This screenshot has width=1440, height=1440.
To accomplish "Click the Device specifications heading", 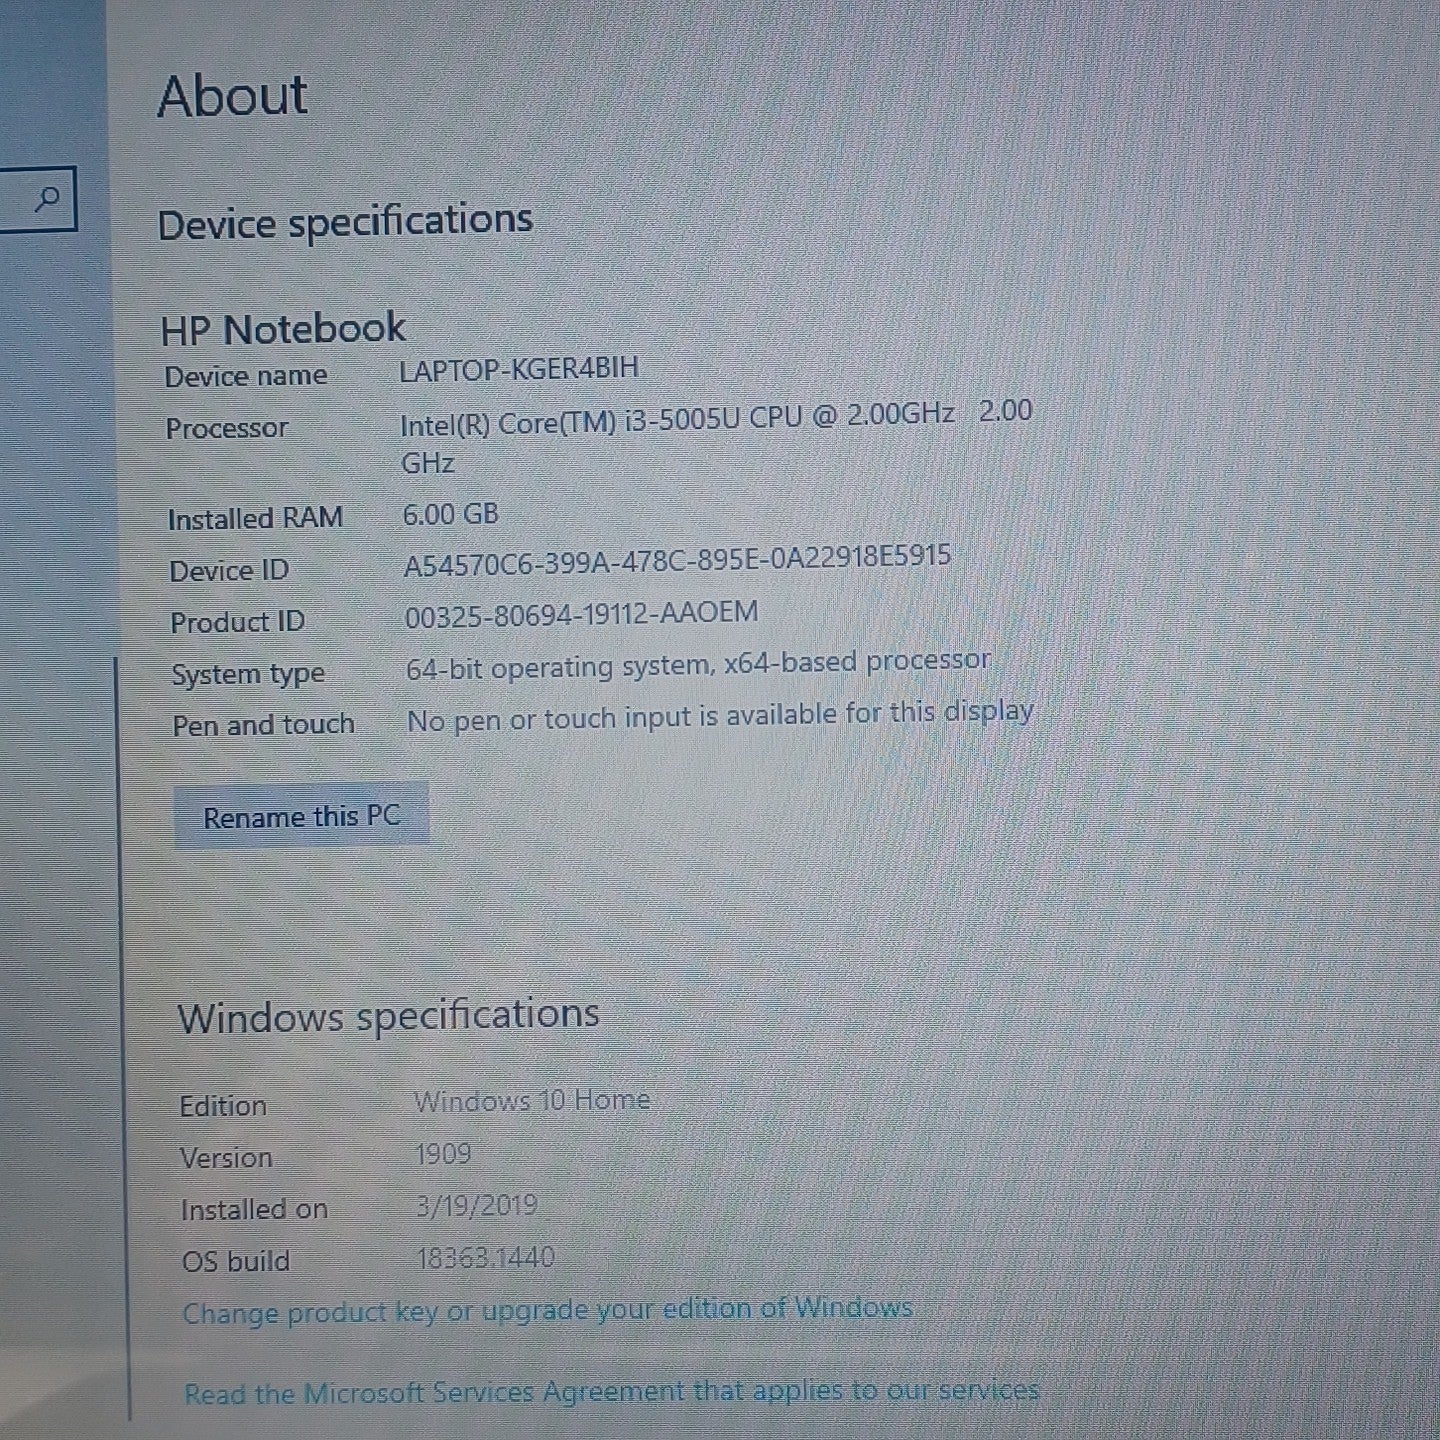I will (345, 221).
